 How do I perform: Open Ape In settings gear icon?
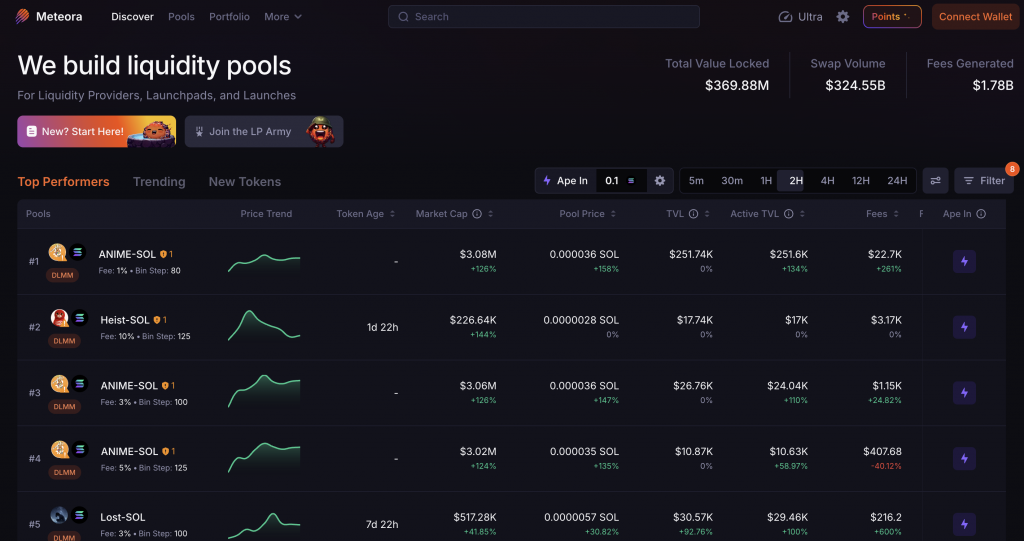click(659, 181)
